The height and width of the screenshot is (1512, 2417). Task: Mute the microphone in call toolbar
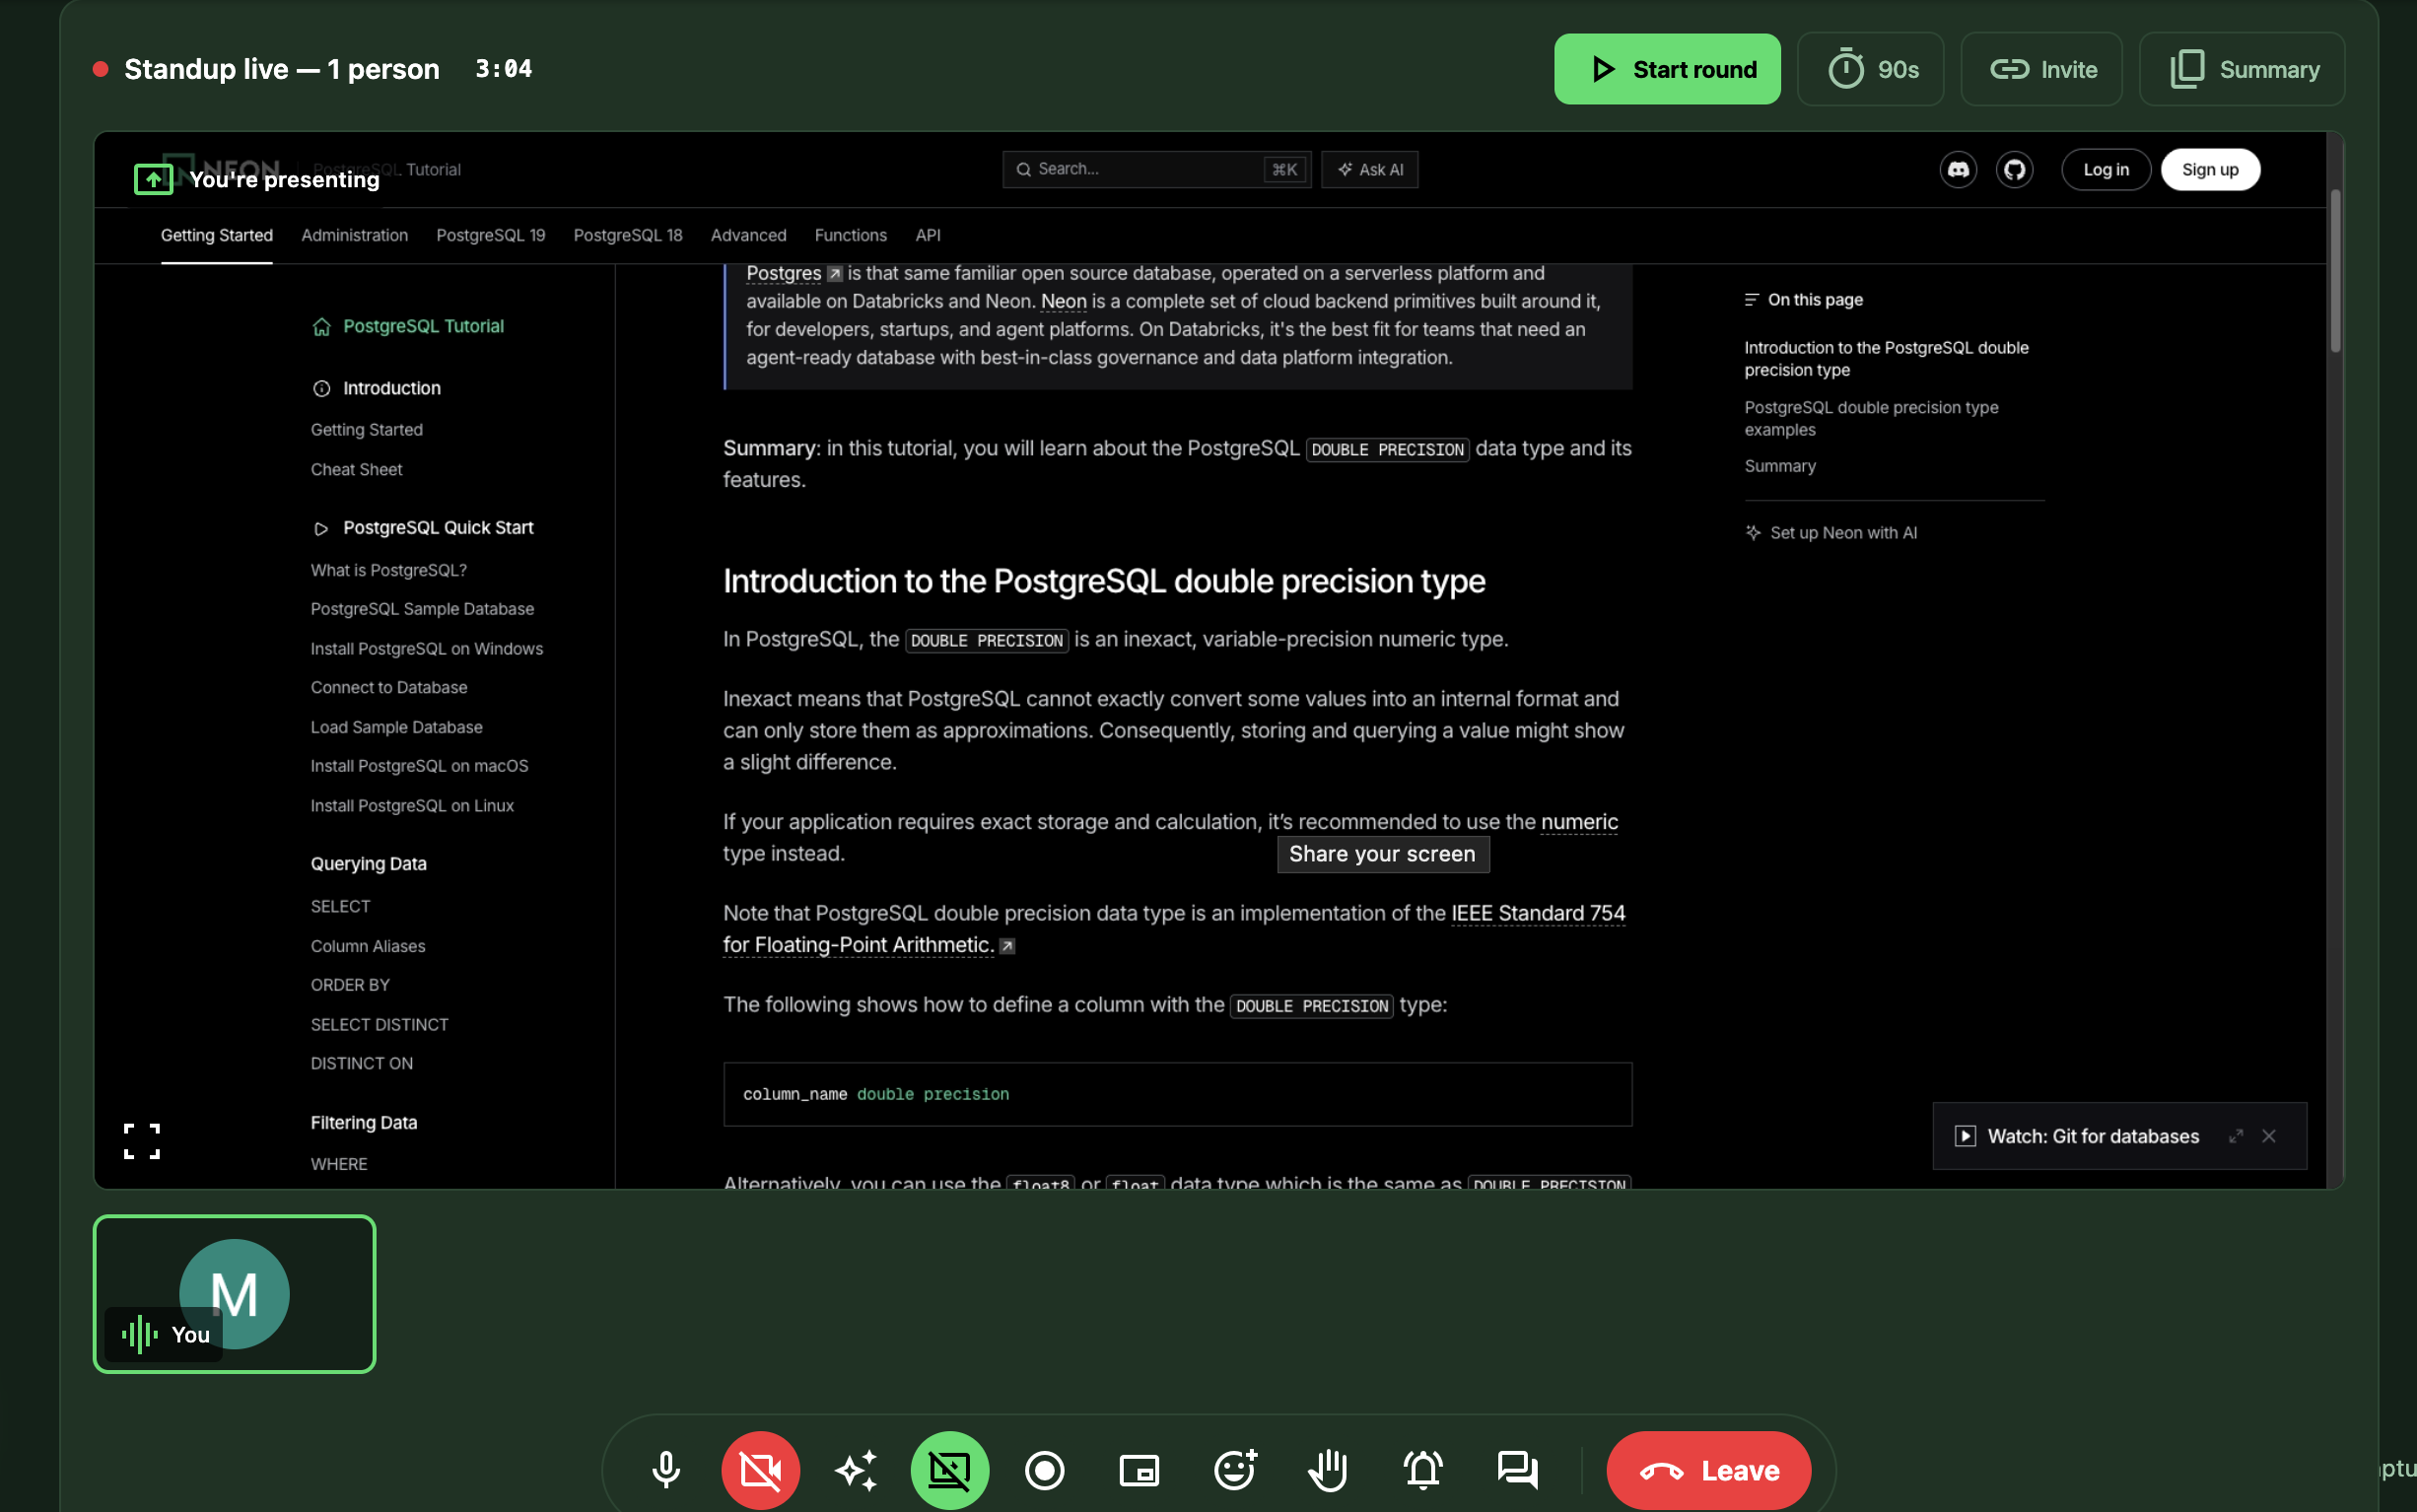pyautogui.click(x=666, y=1470)
